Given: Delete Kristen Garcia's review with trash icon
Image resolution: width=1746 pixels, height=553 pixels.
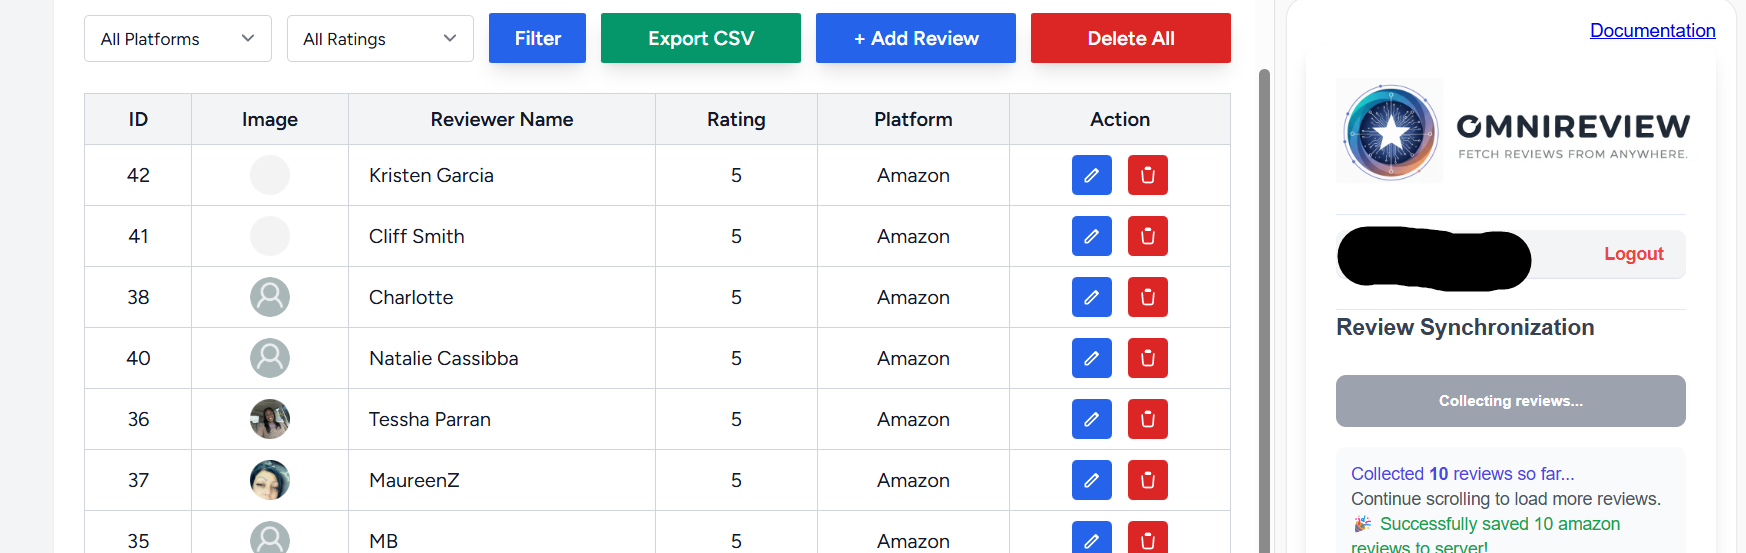Looking at the screenshot, I should [1147, 175].
